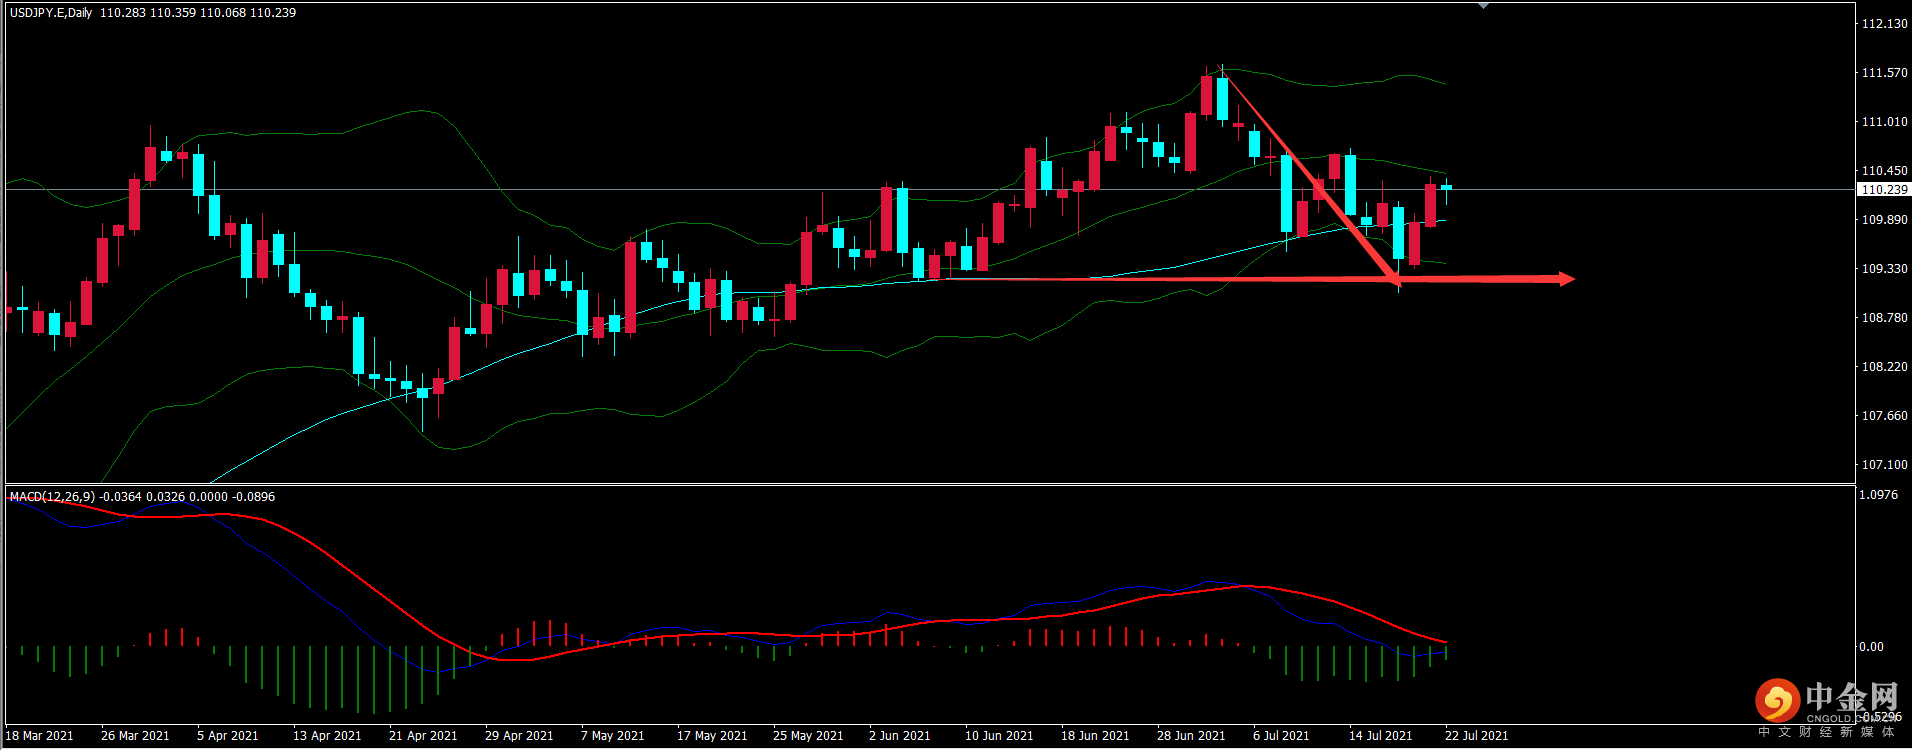The image size is (1912, 750).
Task: Click the 111.570 price axis label
Action: click(1884, 73)
